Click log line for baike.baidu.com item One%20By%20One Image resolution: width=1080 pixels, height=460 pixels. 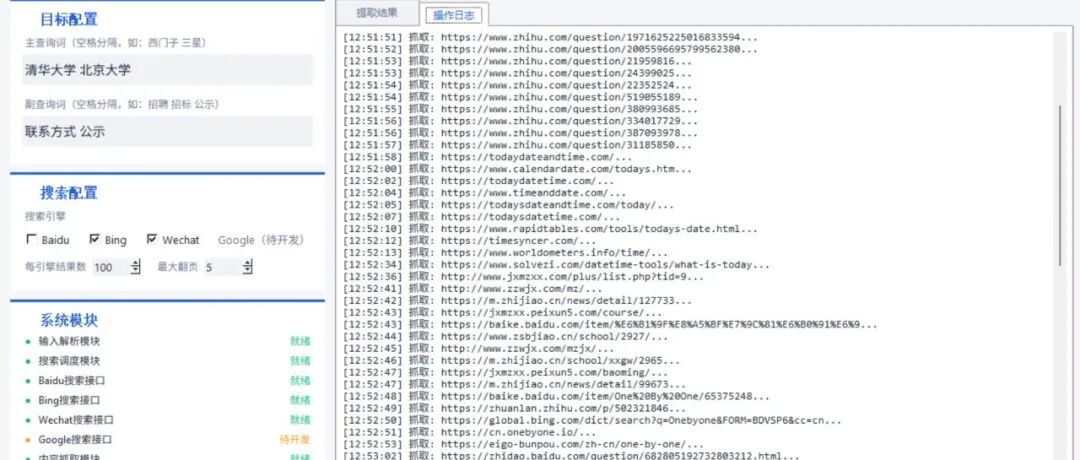(557, 397)
